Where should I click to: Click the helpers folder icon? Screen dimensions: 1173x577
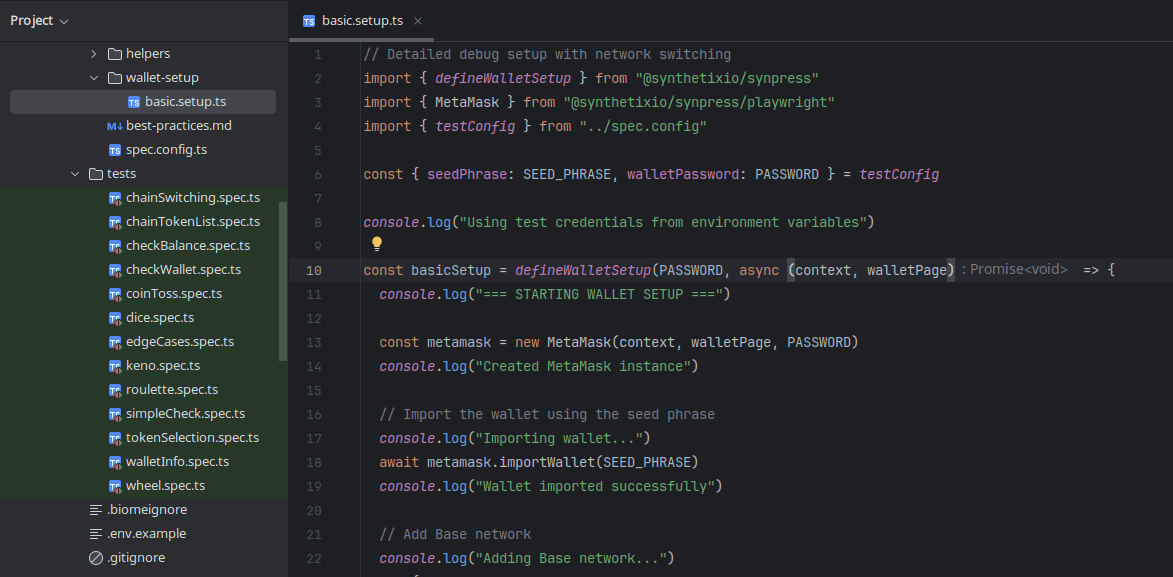(114, 54)
